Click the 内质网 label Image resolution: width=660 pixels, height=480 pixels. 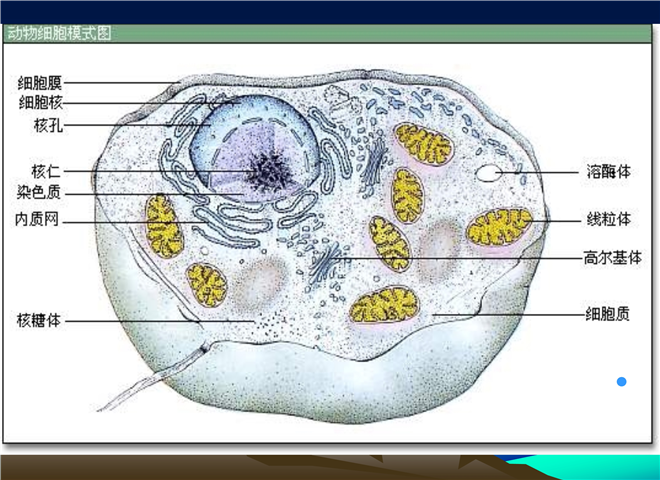tap(37, 219)
